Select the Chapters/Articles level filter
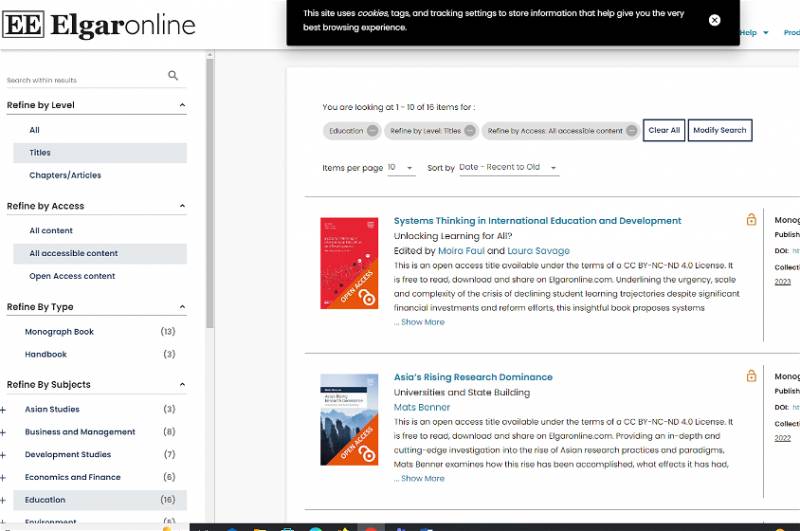Screen dimensions: 800x531 click(x=65, y=175)
